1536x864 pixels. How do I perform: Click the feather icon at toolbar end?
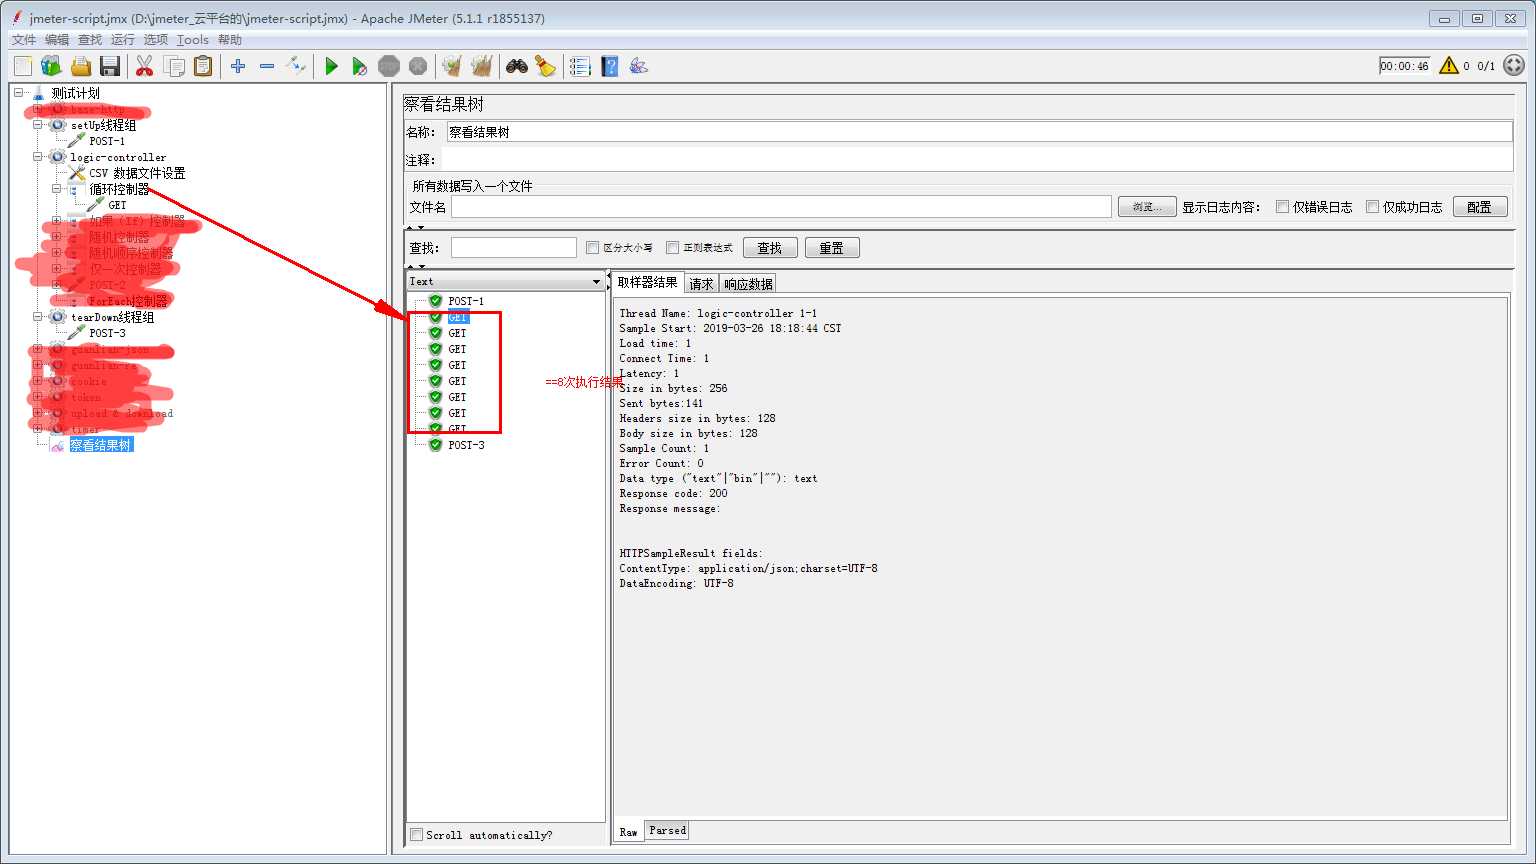(639, 66)
